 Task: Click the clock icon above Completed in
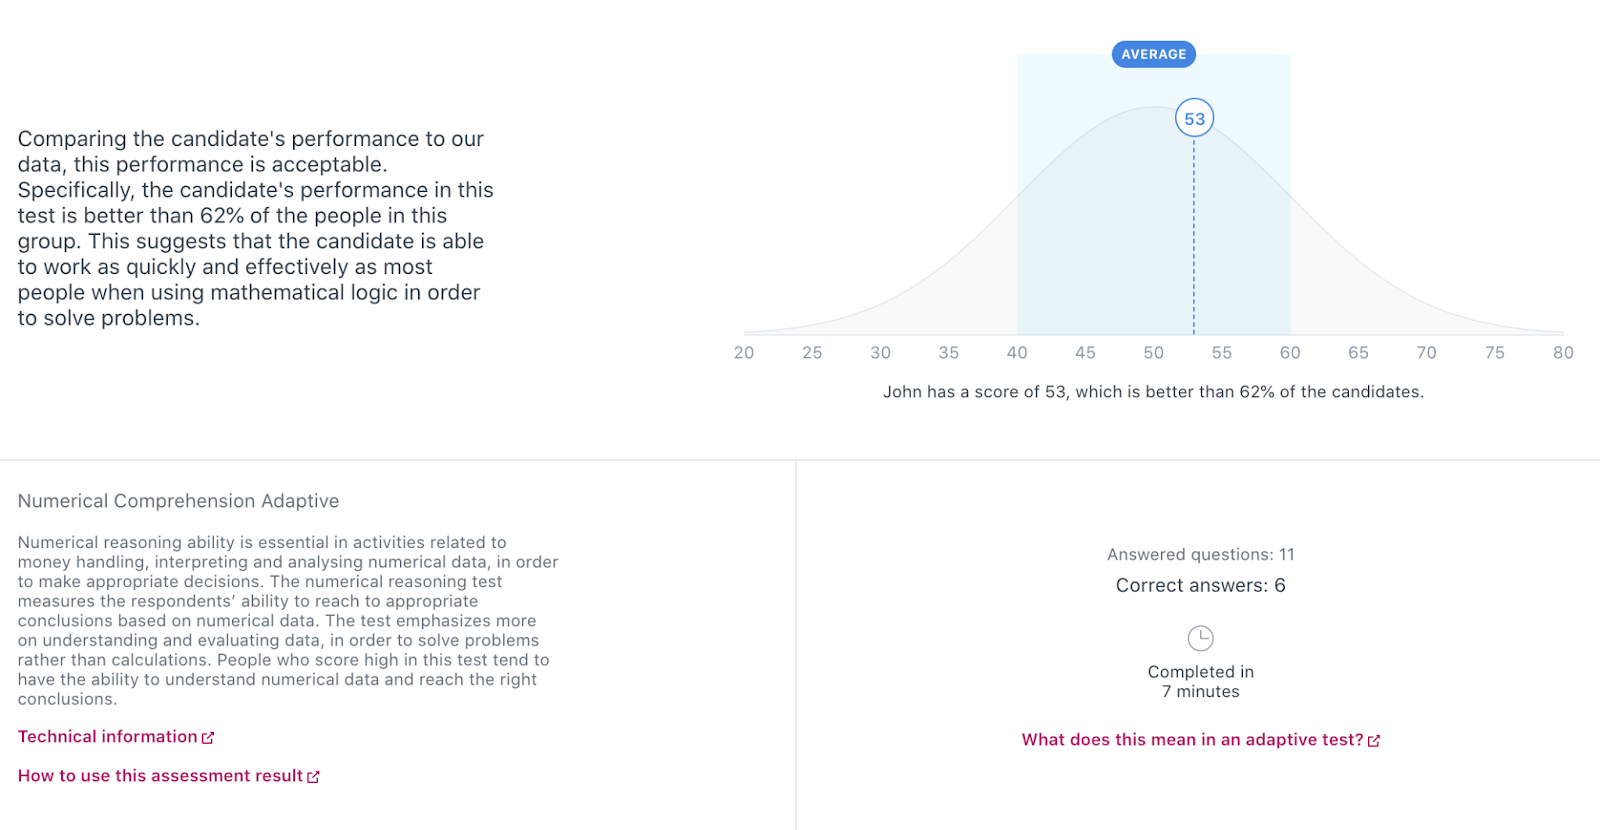click(1200, 638)
